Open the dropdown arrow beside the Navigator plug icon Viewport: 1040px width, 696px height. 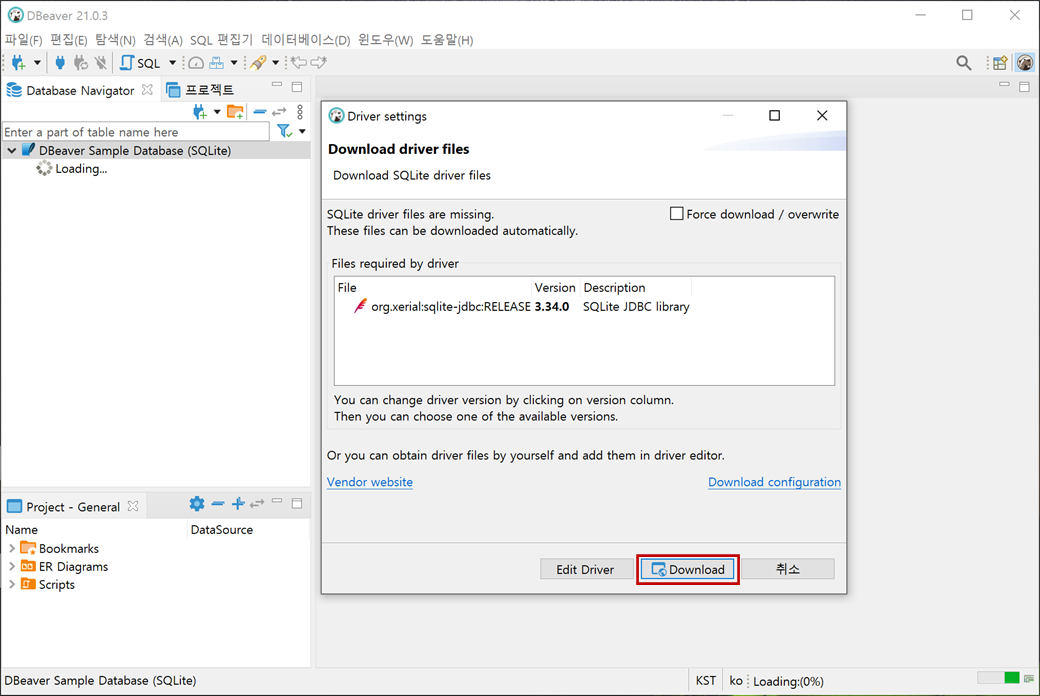[217, 112]
